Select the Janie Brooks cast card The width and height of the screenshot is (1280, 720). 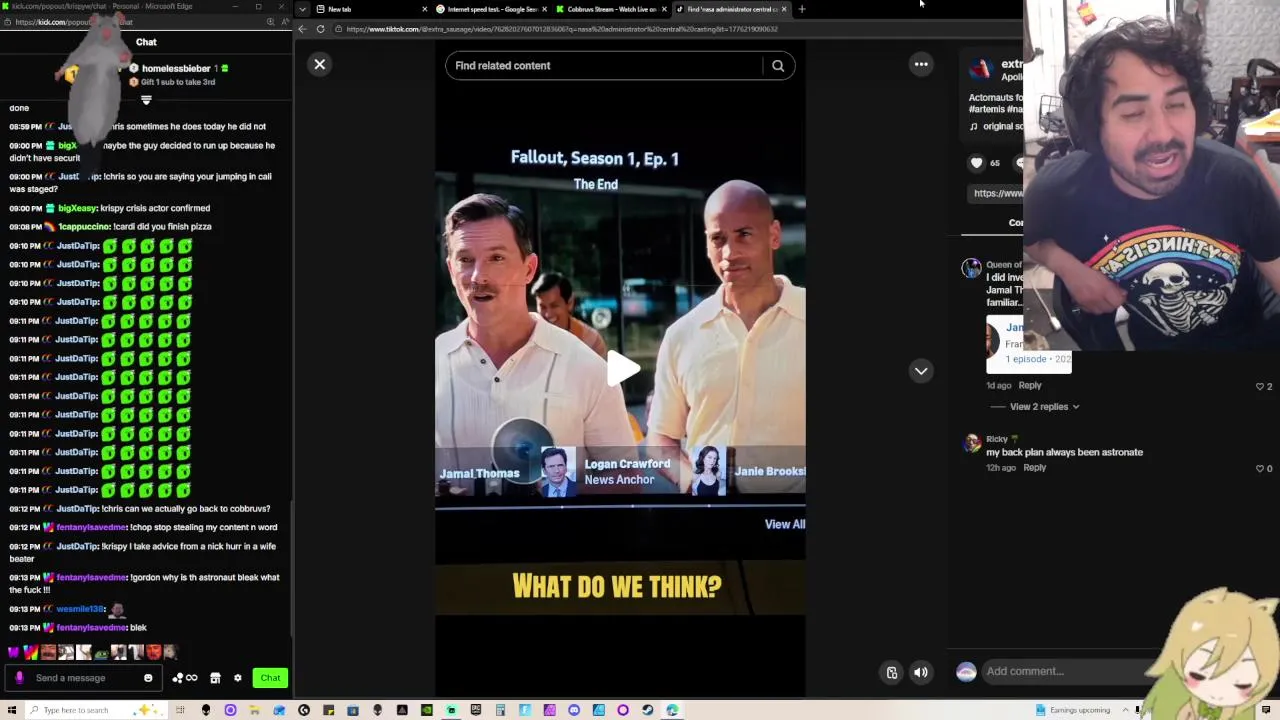pyautogui.click(x=748, y=471)
